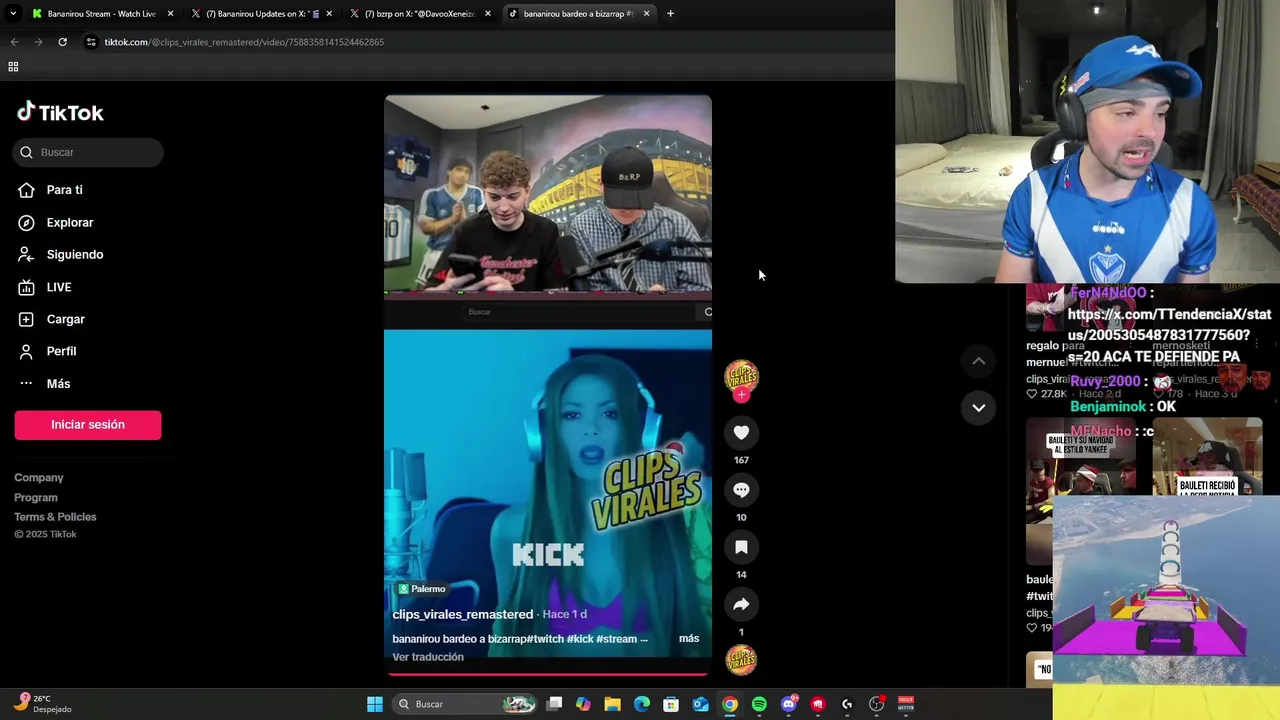
Task: Open the Más options menu
Action: pos(58,384)
